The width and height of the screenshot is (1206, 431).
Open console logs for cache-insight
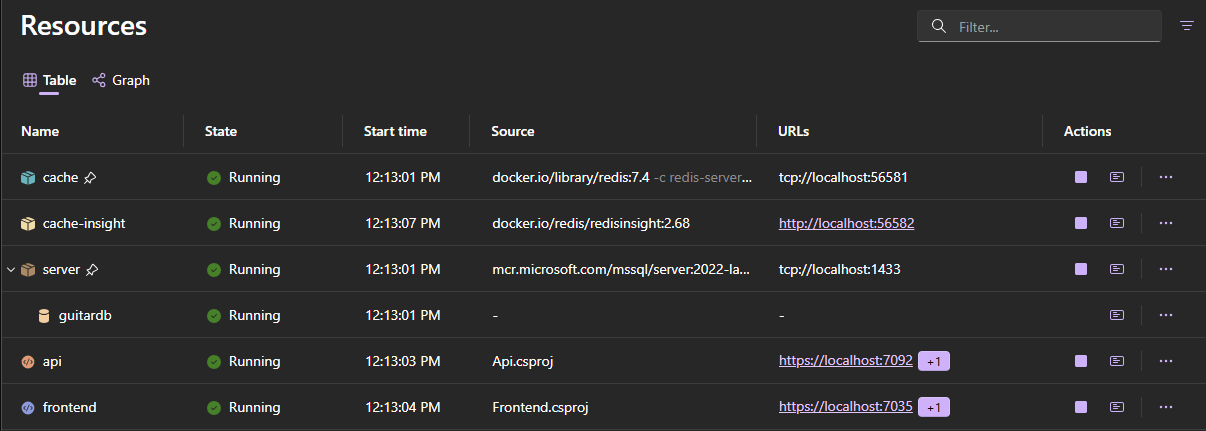1117,223
